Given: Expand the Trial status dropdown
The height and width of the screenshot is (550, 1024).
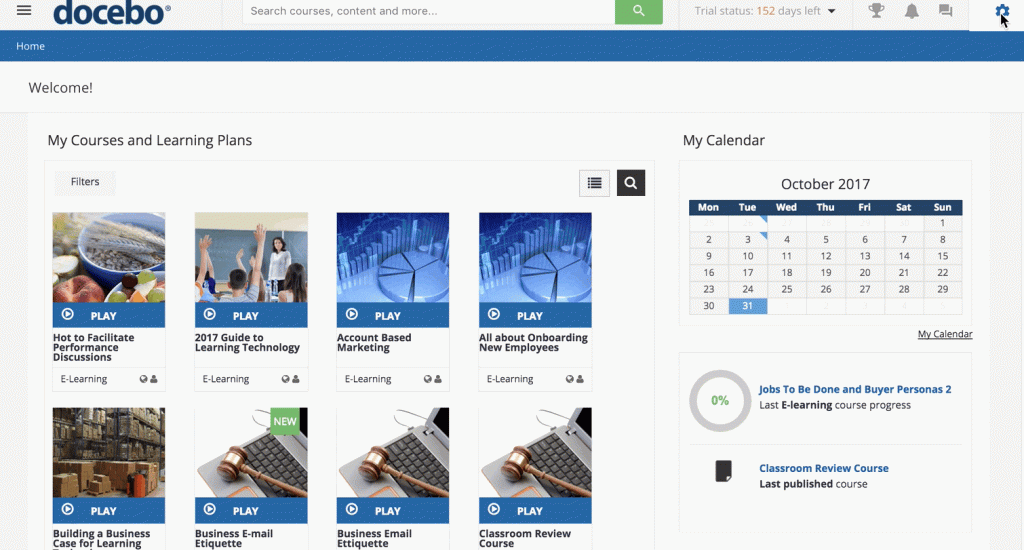Looking at the screenshot, I should [765, 11].
